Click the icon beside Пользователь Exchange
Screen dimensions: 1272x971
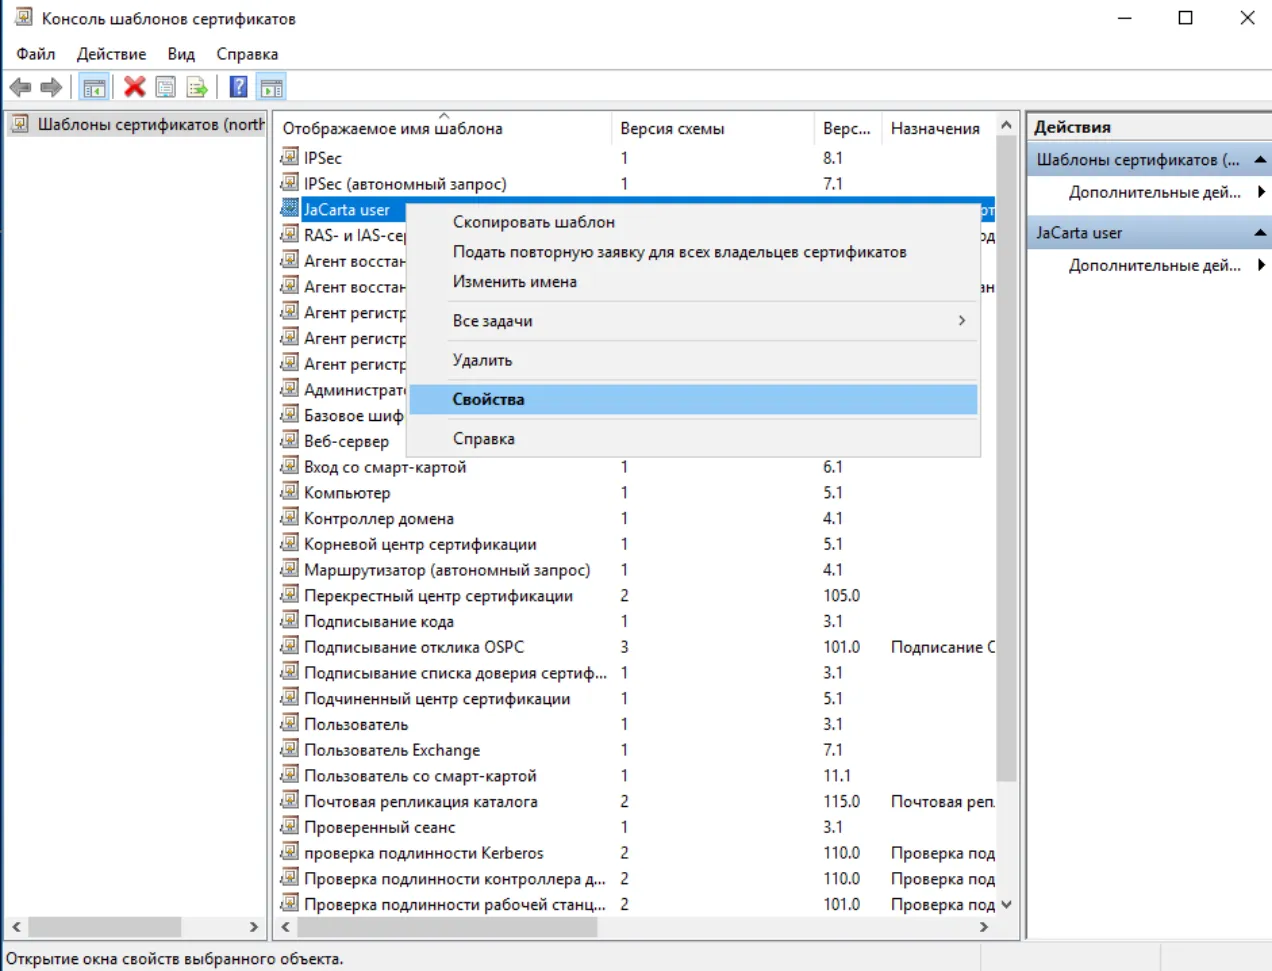coord(290,750)
